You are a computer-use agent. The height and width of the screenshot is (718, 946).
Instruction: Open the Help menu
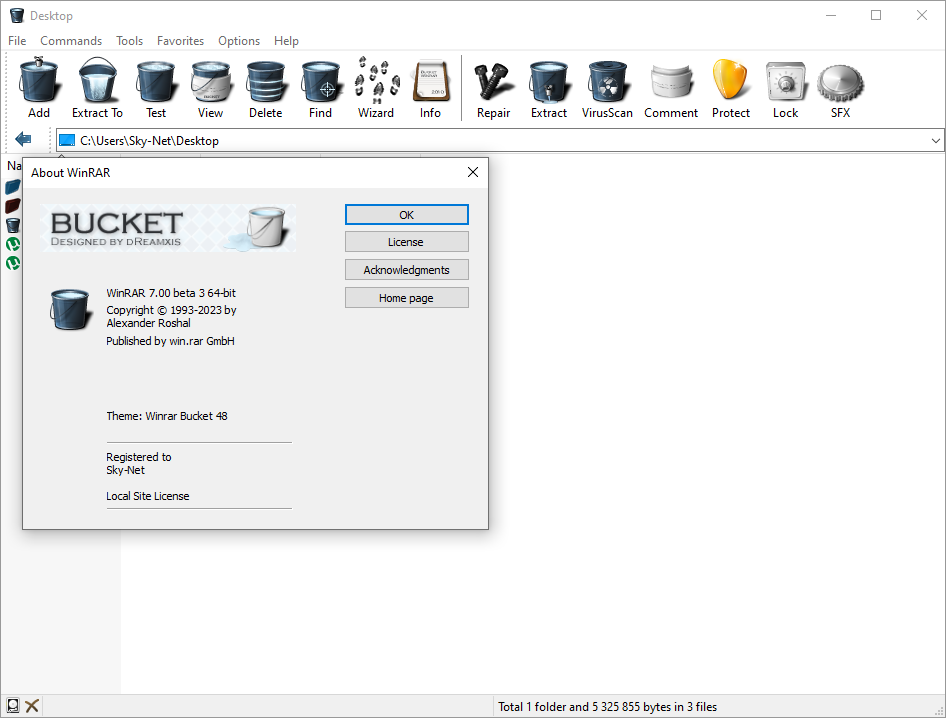point(286,40)
